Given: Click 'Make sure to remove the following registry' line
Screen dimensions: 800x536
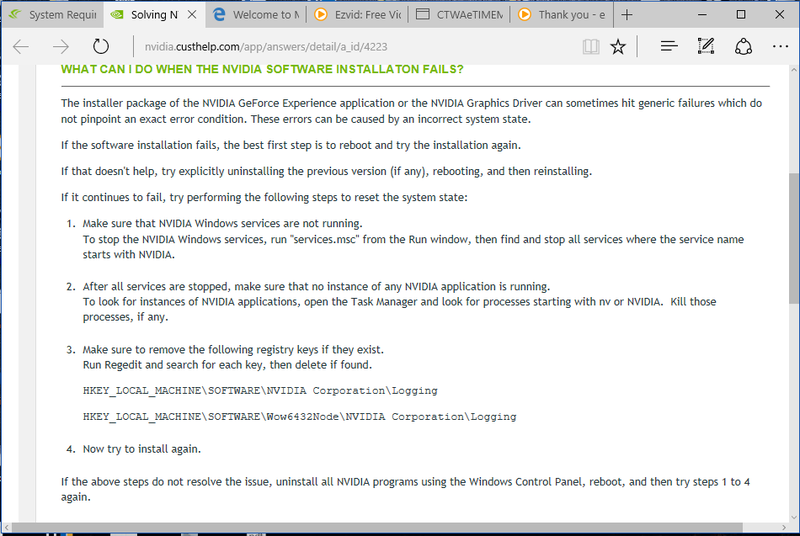Looking at the screenshot, I should (233, 349).
